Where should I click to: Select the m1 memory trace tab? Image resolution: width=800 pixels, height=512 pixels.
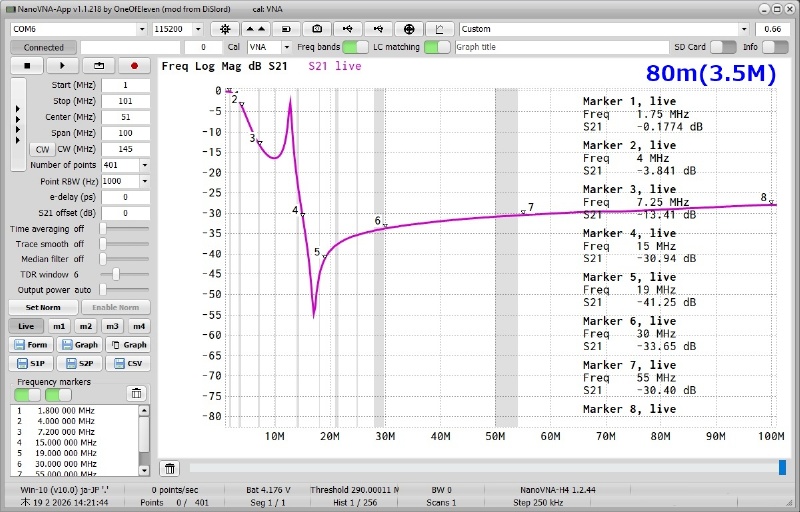tap(60, 326)
